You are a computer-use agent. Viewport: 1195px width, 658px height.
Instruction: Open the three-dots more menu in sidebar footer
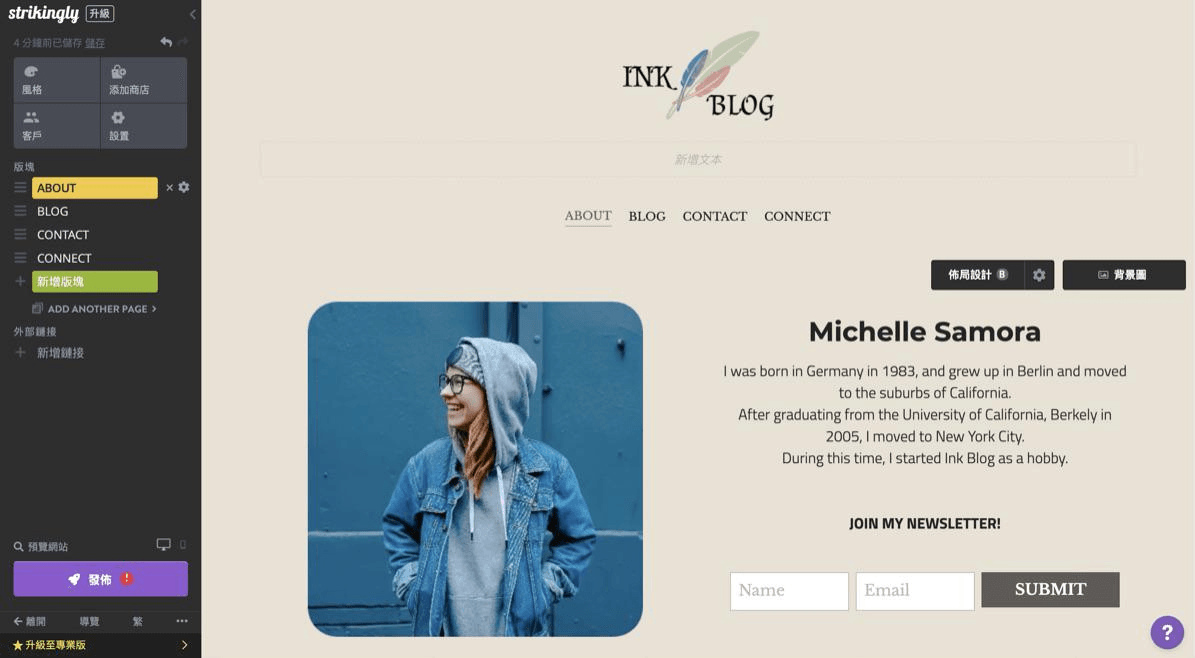(181, 621)
